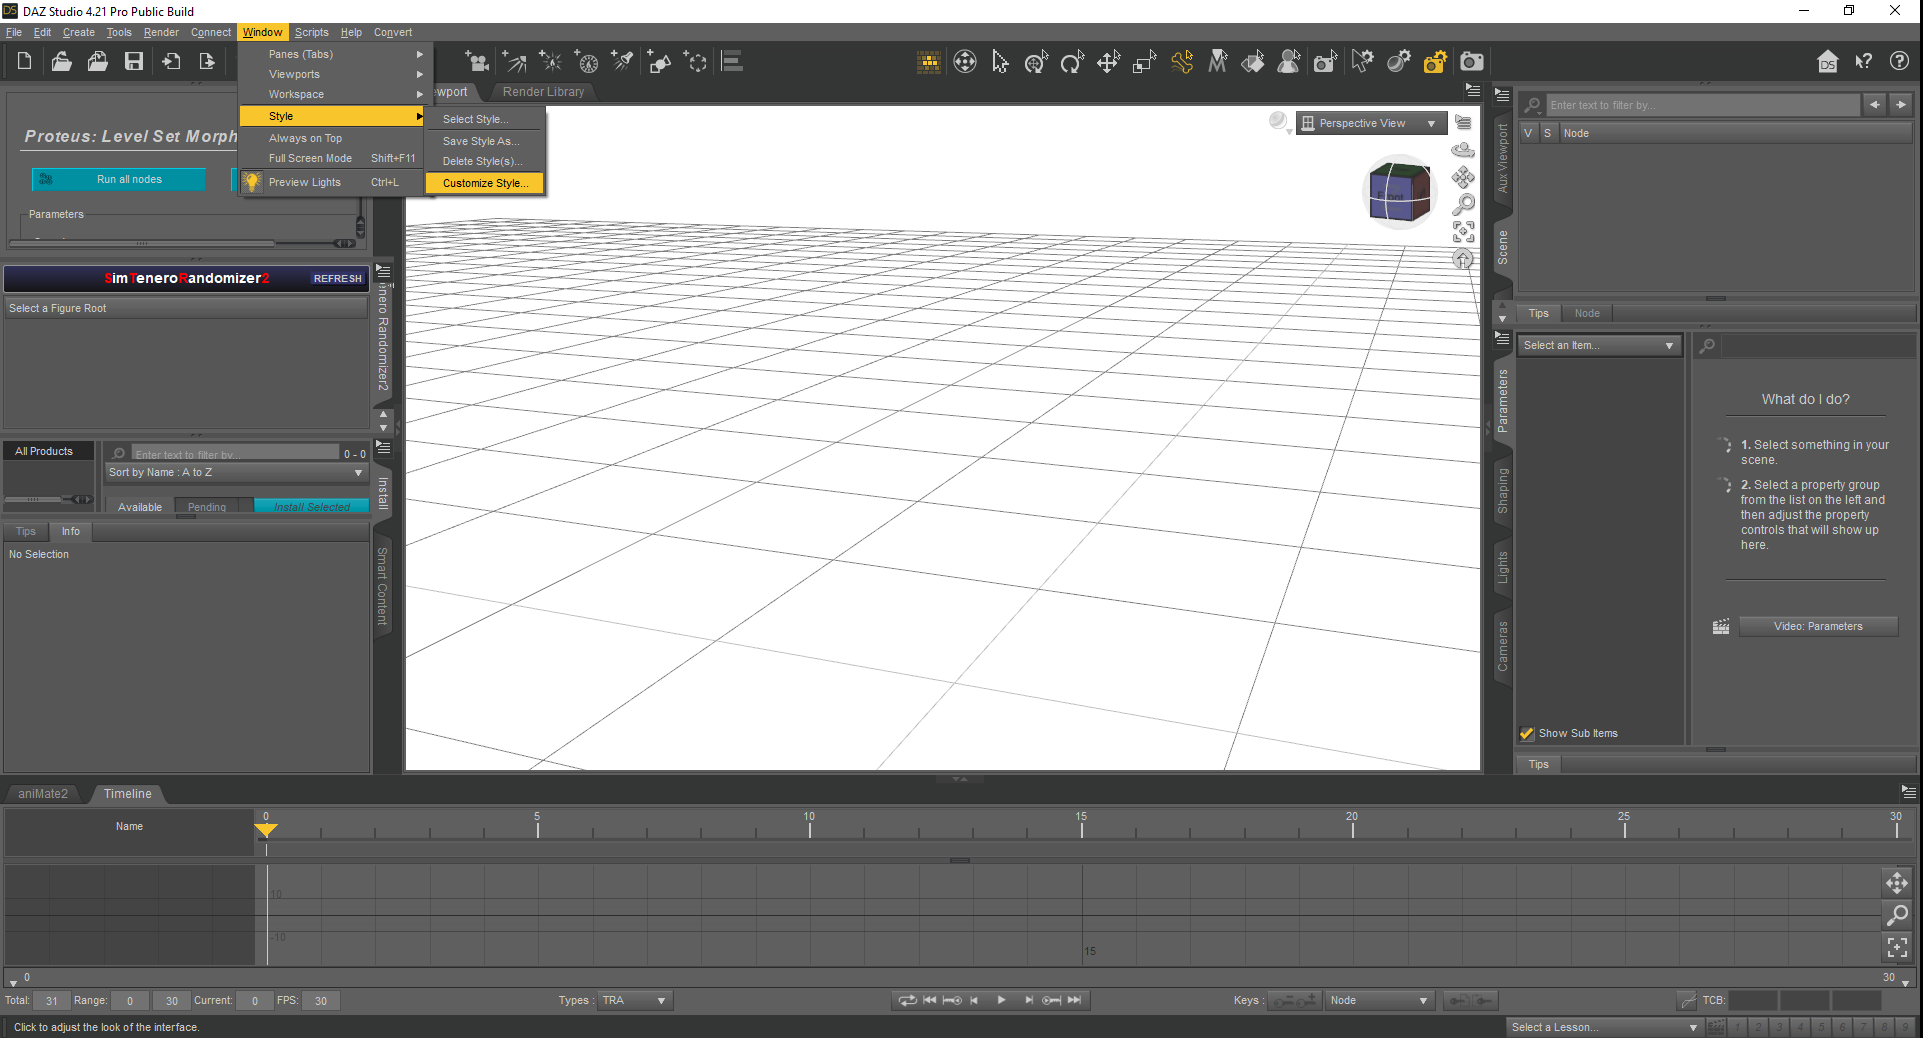Select the Region Navigator figure tool

(1289, 62)
